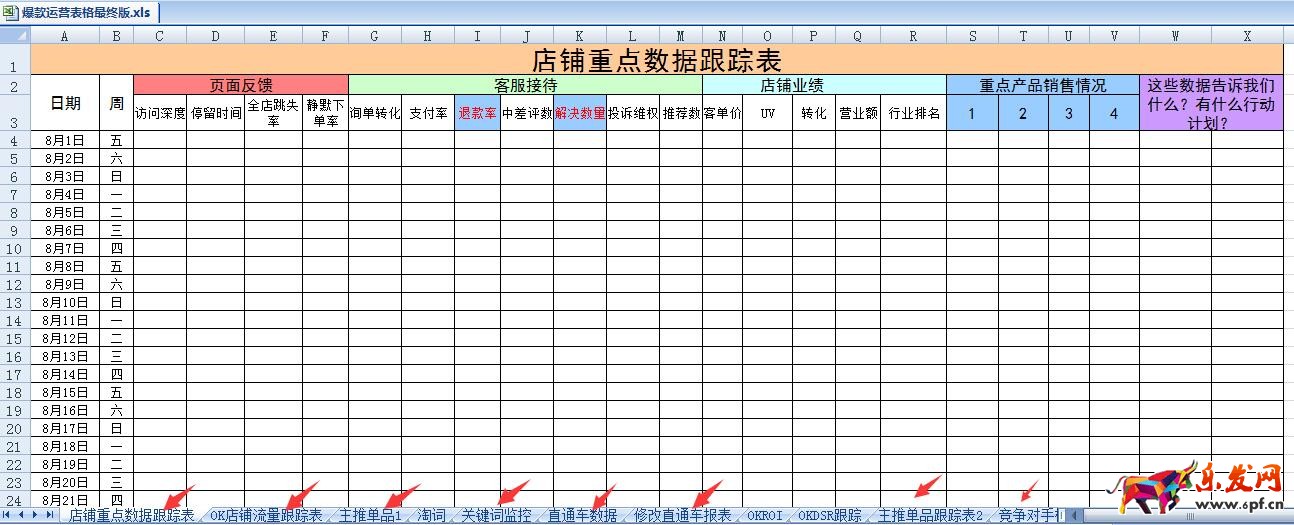Click the blue product cell labeled 2
Viewport: 1294px width, 525px height.
pyautogui.click(x=1023, y=113)
